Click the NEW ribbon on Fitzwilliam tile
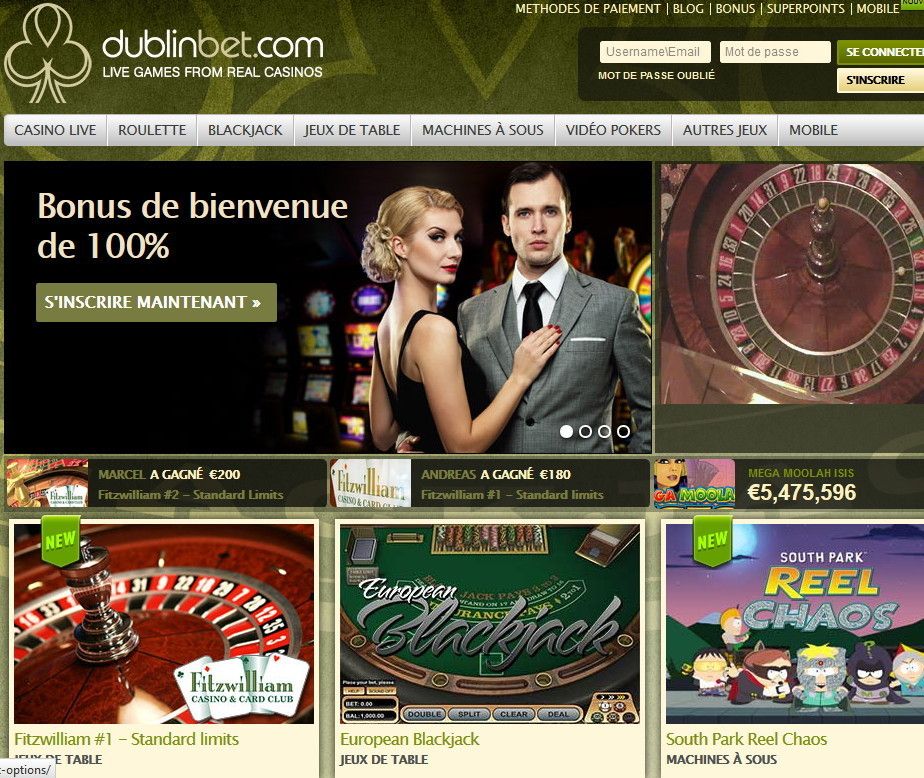Image resolution: width=924 pixels, height=778 pixels. [x=61, y=540]
